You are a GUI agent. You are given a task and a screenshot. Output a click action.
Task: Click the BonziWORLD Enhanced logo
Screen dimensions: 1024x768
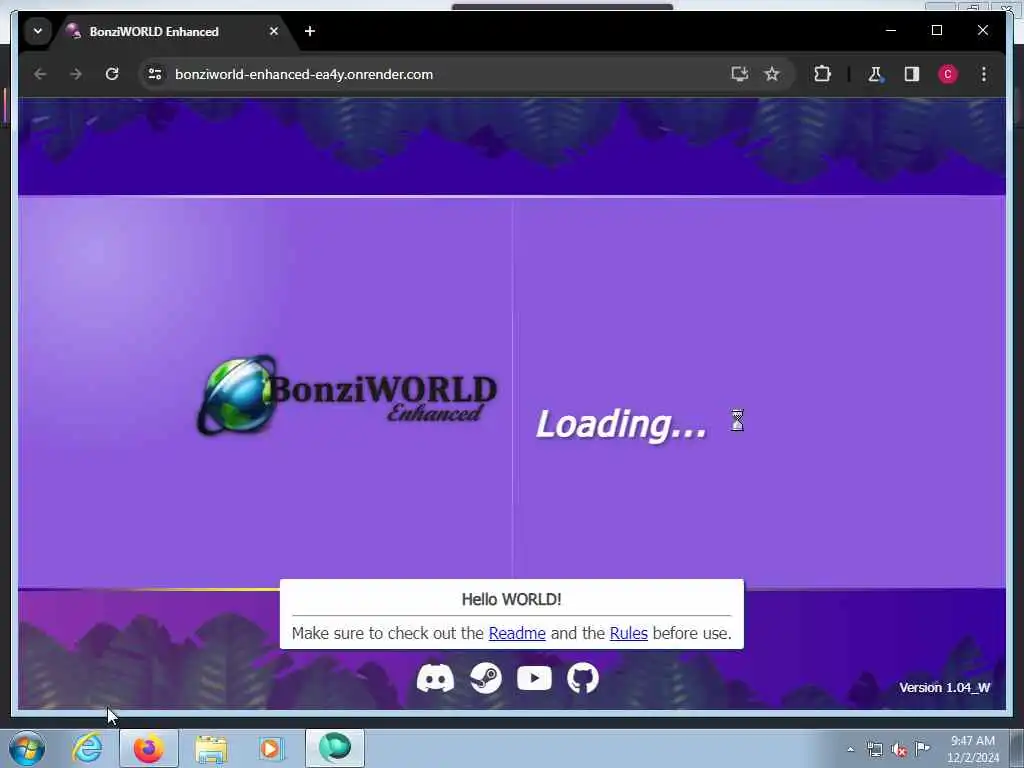[347, 396]
